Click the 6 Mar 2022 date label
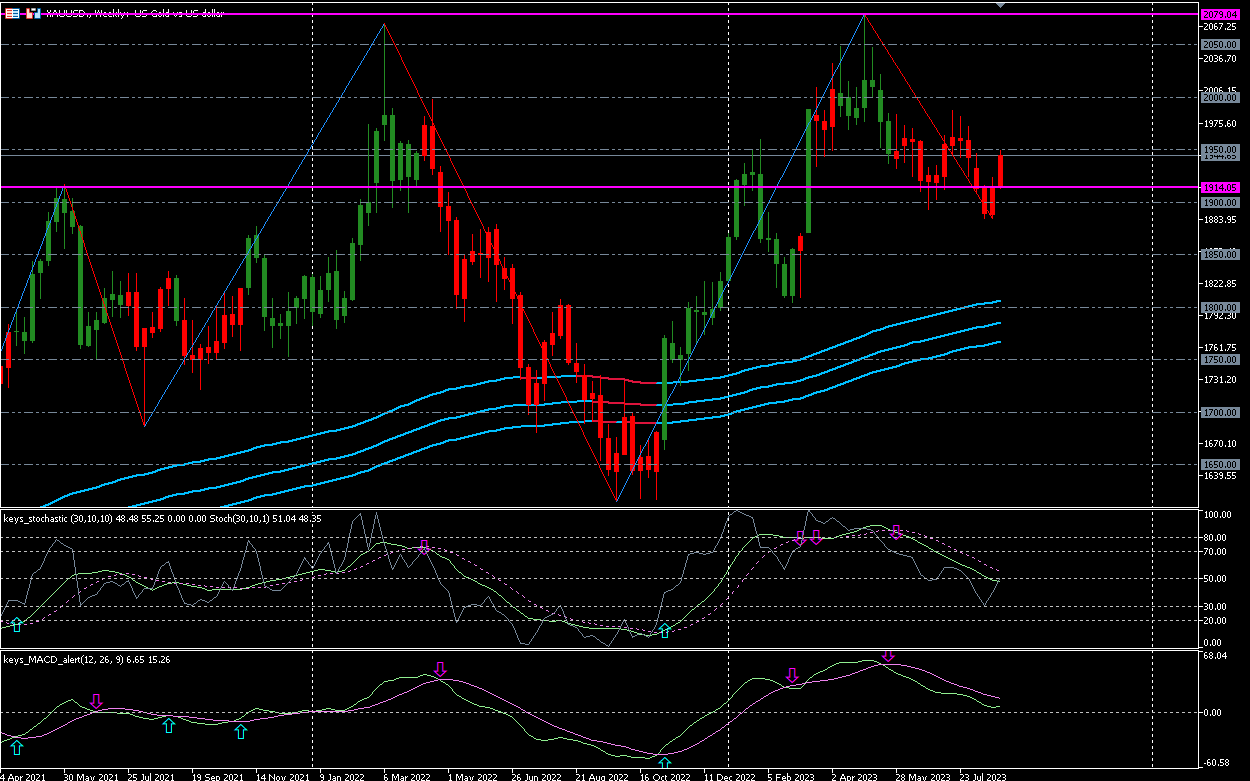This screenshot has width=1250, height=781. (406, 775)
